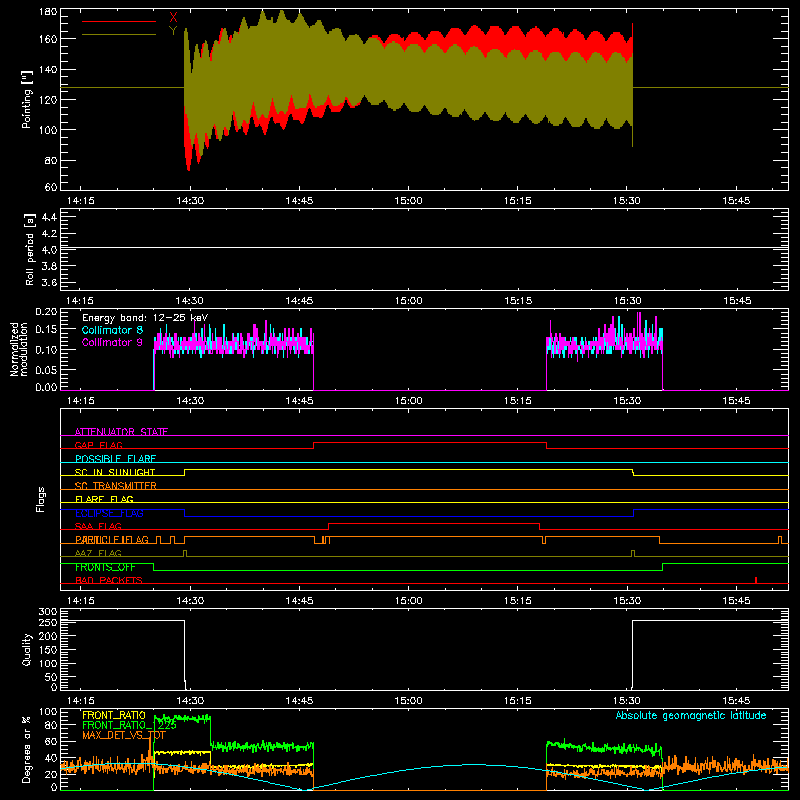Click the FLARE_FLAG label
Screen dimensions: 800x800
tap(104, 499)
